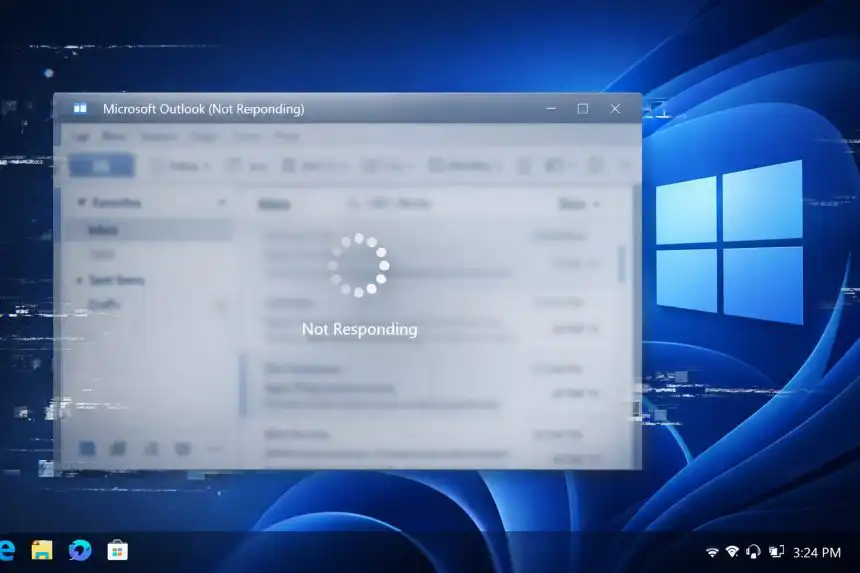Collapse the Favorites section in the folder pane
Viewport: 860px width, 573px height.
81,203
